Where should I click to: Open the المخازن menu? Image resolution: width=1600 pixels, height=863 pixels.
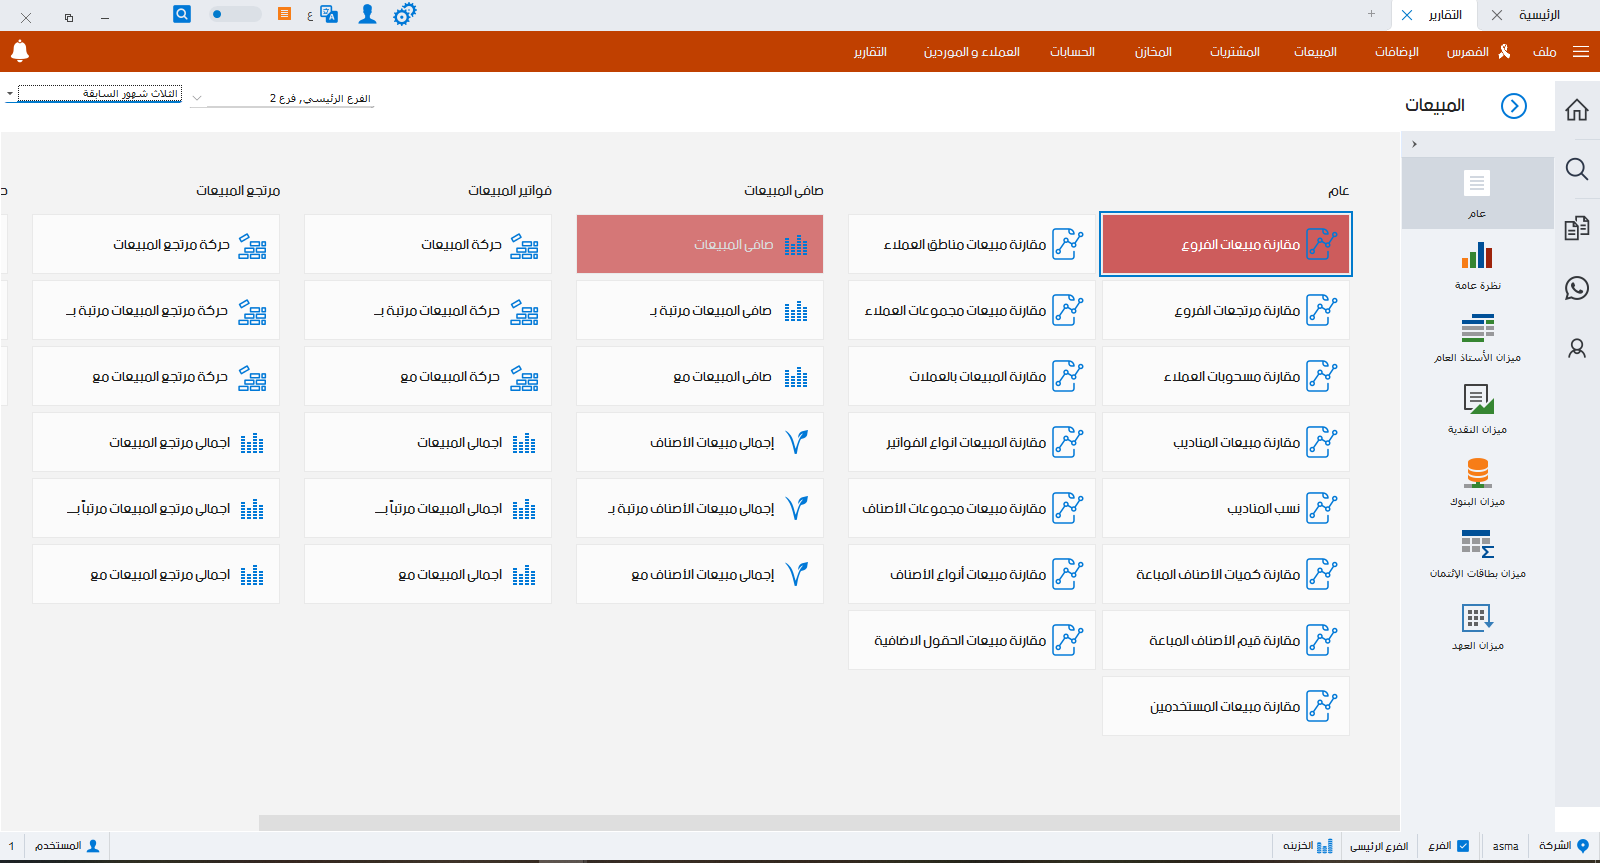tap(1153, 52)
